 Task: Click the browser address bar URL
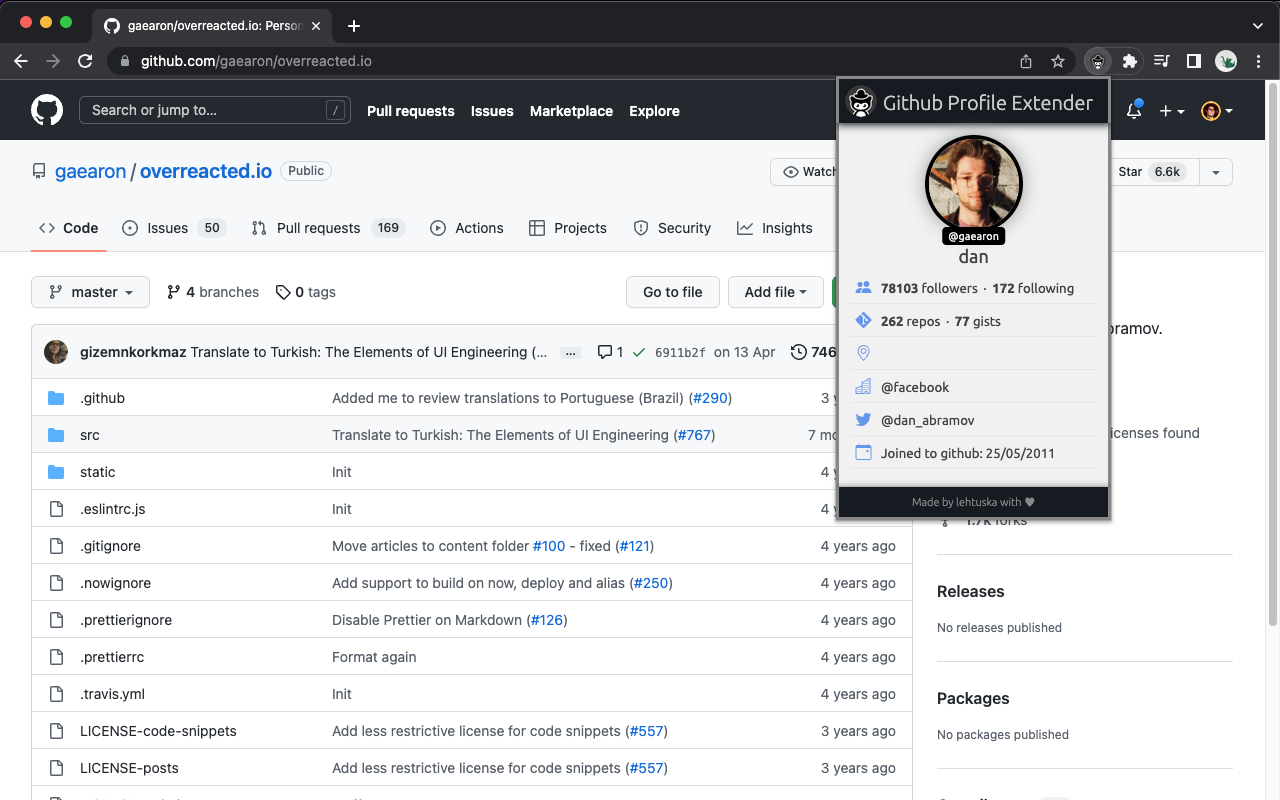pyautogui.click(x=256, y=61)
